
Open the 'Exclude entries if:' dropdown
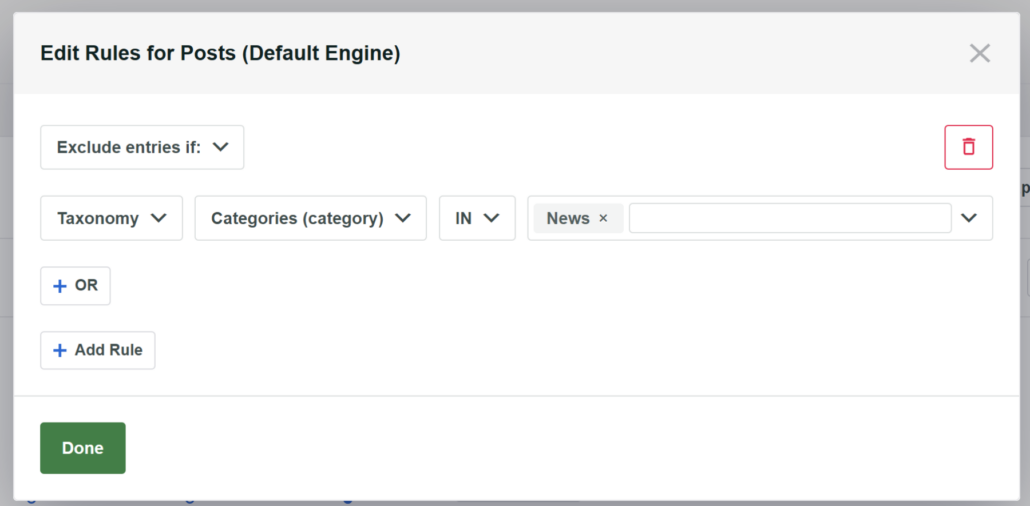pyautogui.click(x=141, y=147)
